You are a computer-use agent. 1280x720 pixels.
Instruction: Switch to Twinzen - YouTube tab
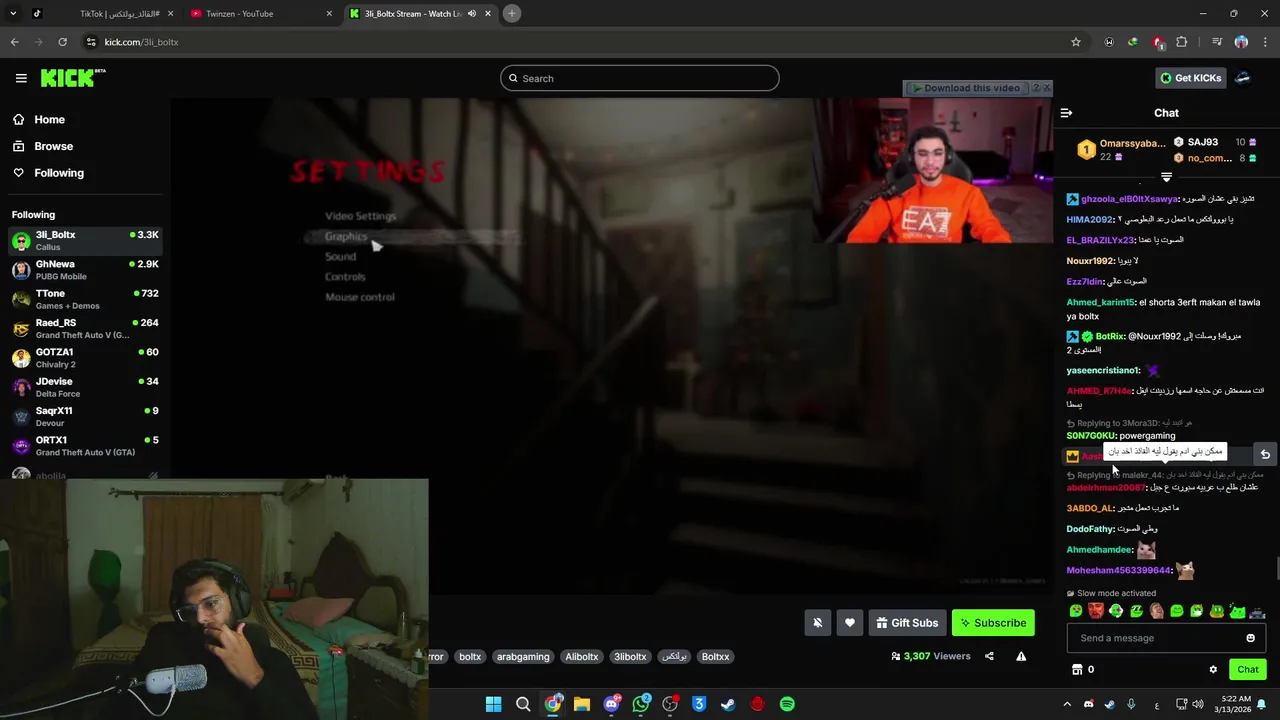point(260,14)
